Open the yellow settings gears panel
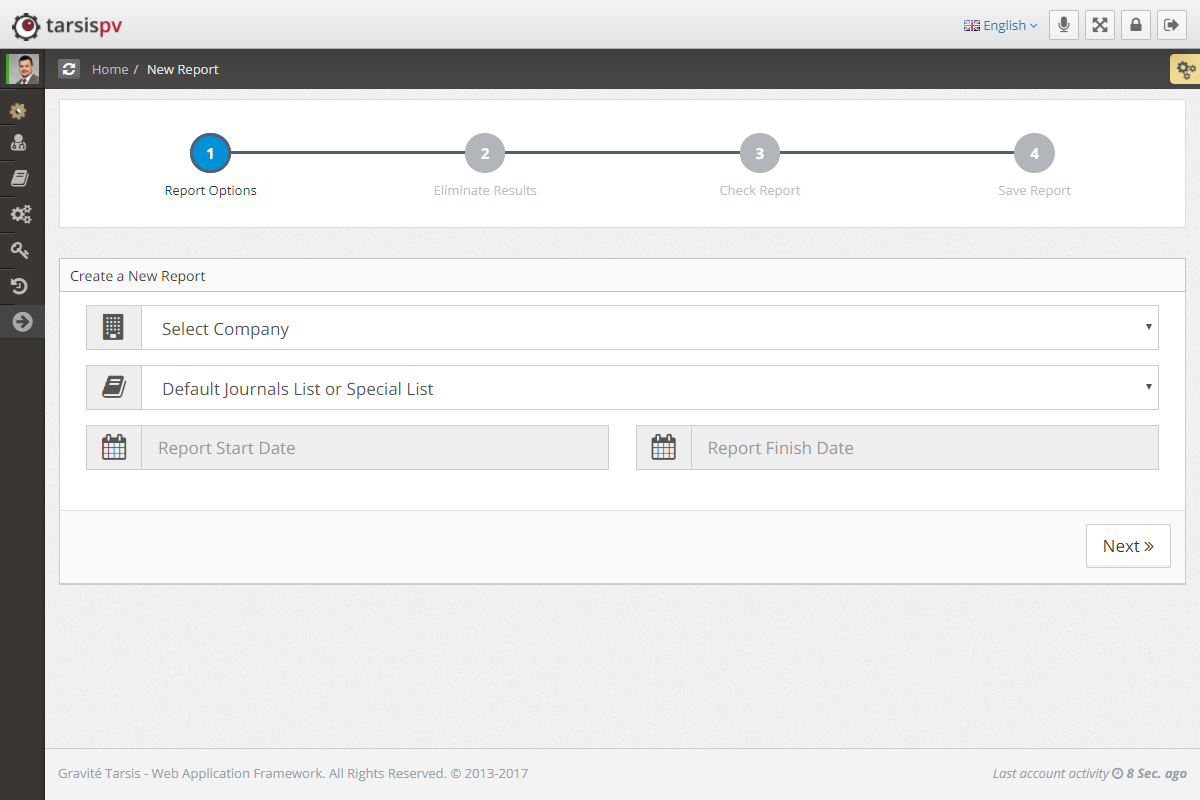Image resolution: width=1200 pixels, height=800 pixels. click(x=1185, y=69)
